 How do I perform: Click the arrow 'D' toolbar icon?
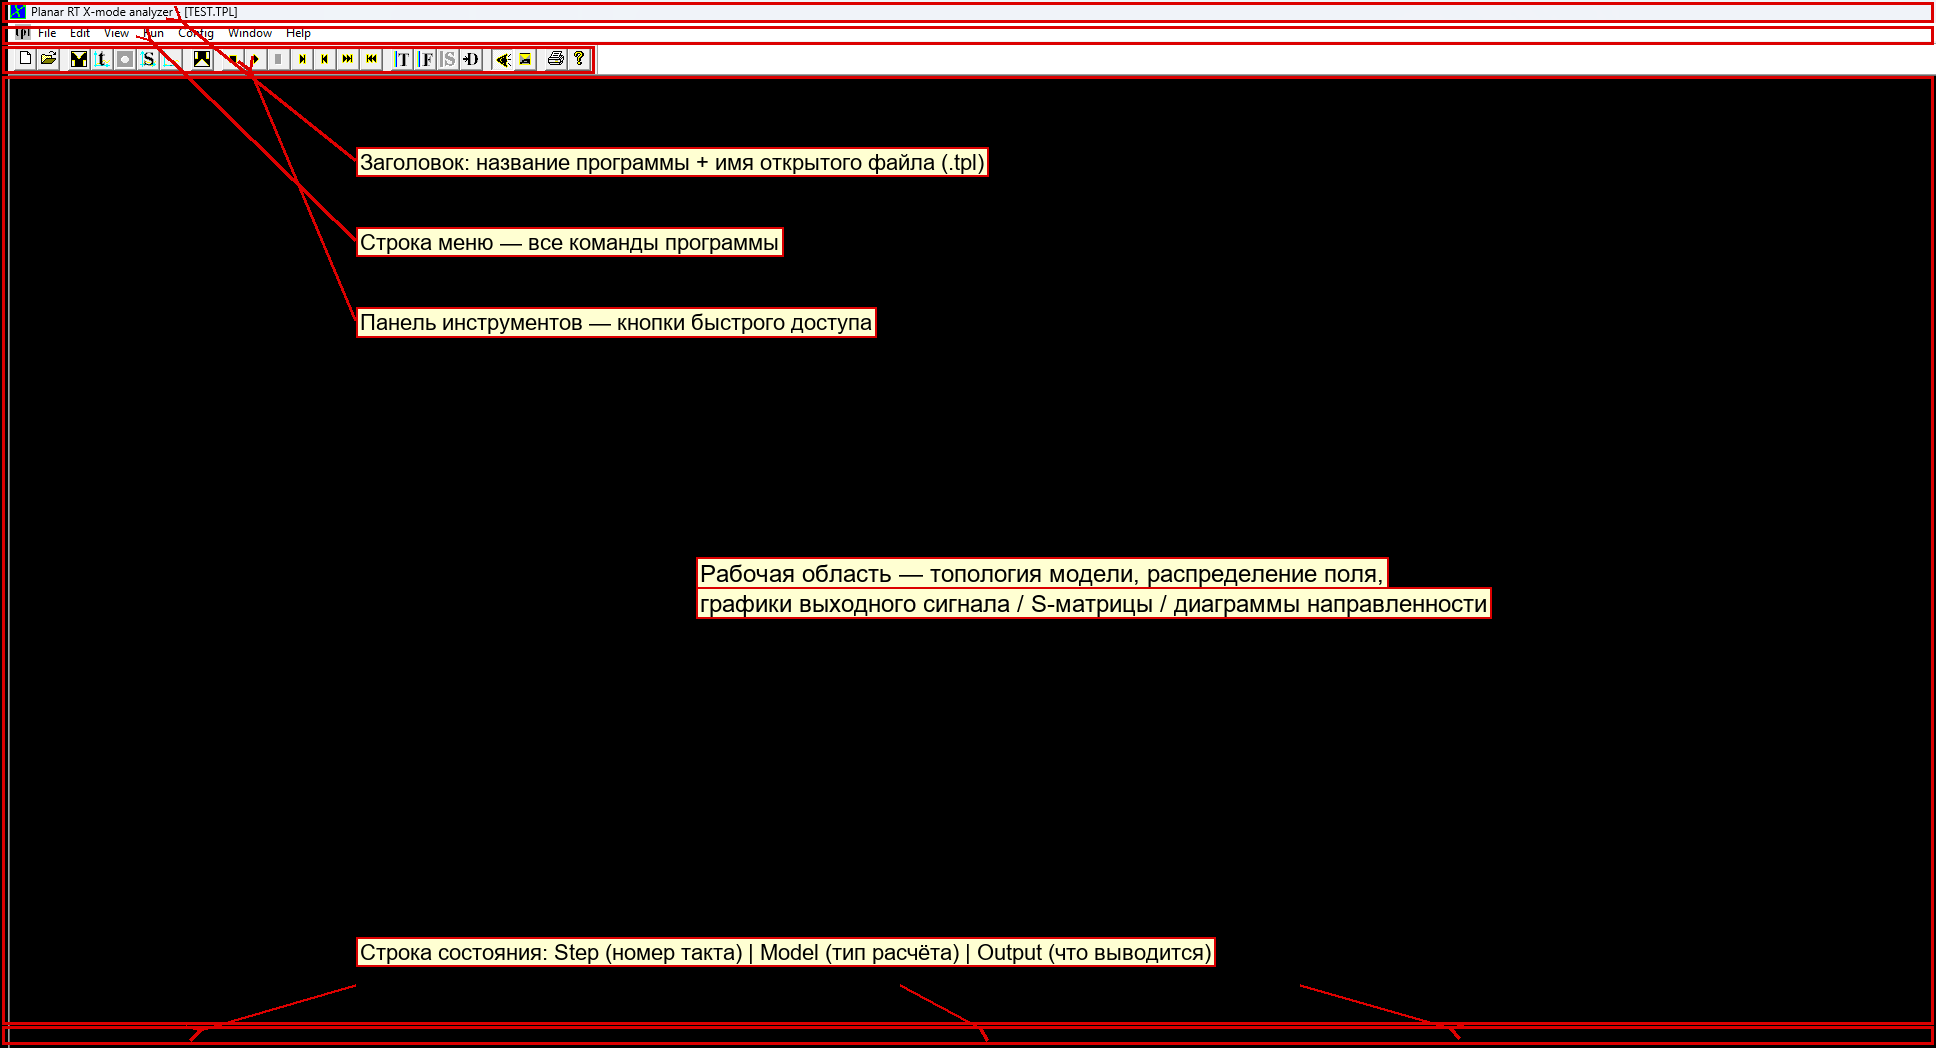pyautogui.click(x=471, y=59)
